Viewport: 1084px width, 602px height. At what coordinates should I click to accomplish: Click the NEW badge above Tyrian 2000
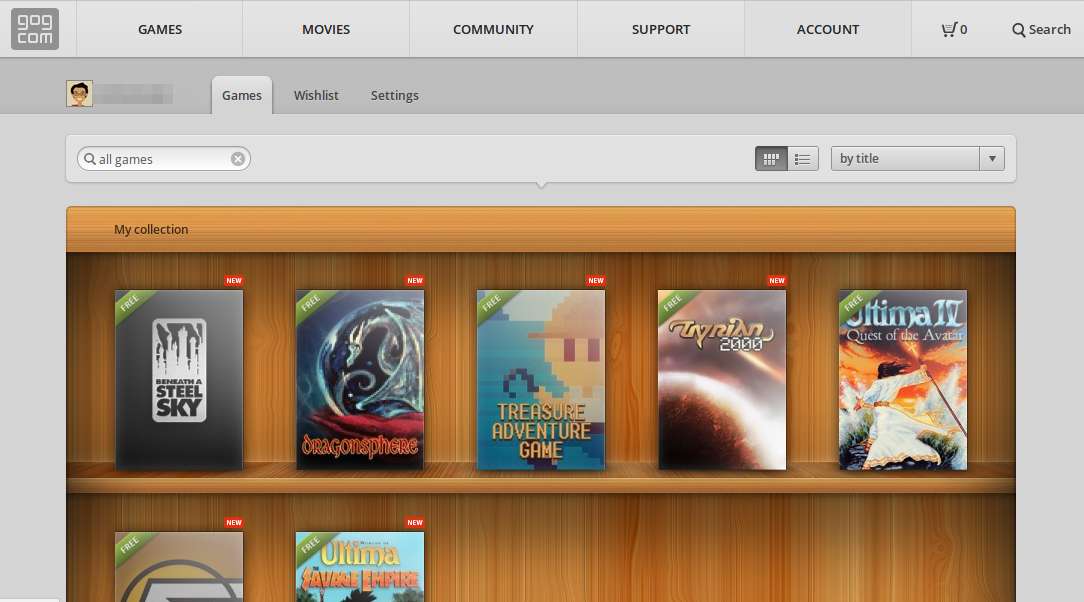click(777, 281)
